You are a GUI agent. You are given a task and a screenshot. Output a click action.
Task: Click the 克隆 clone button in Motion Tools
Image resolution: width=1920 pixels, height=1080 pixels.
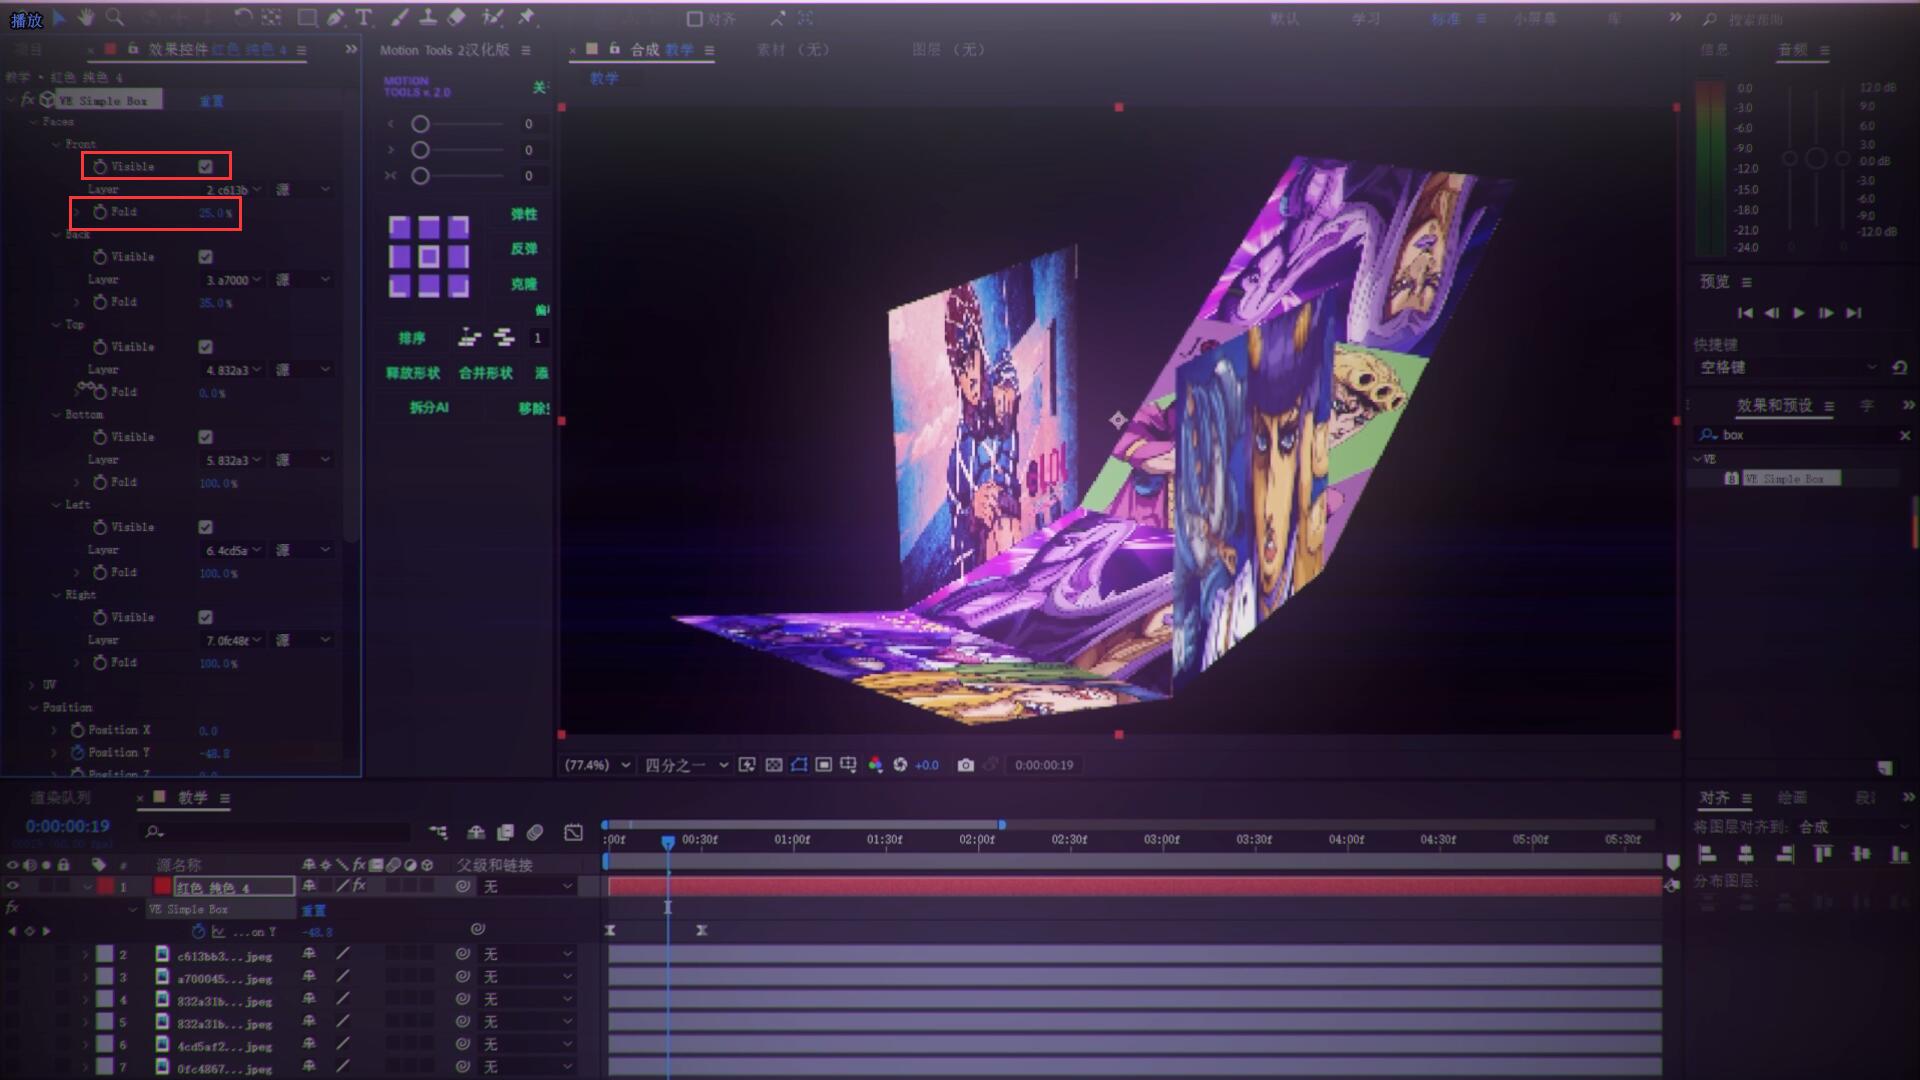[x=524, y=284]
